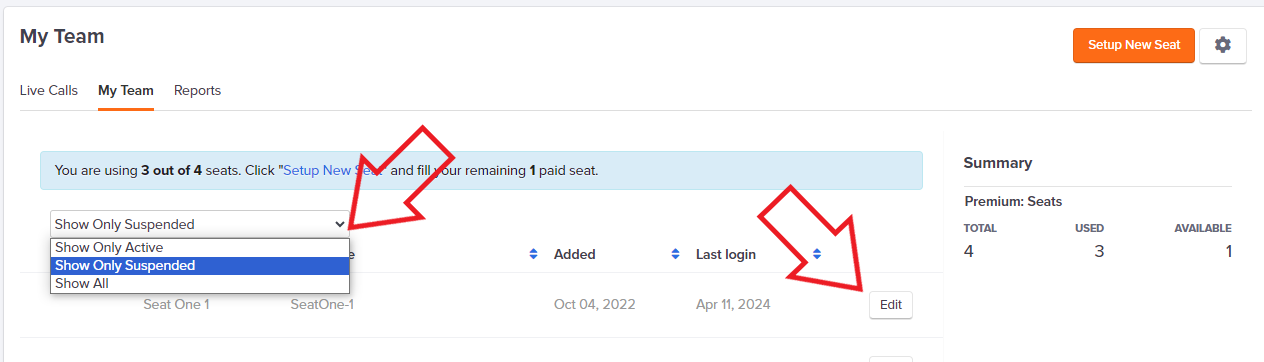Image resolution: width=1264 pixels, height=362 pixels.
Task: Click the orange Setup New Seat button
Action: click(1134, 45)
